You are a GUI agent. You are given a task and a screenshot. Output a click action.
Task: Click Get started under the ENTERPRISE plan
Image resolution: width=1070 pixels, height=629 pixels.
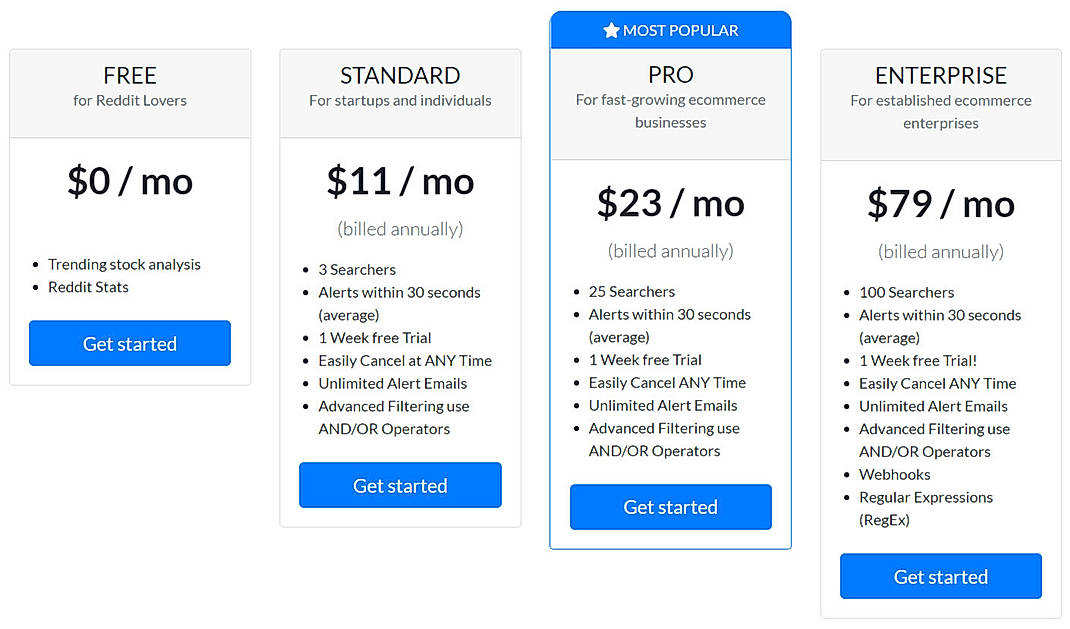tap(940, 576)
